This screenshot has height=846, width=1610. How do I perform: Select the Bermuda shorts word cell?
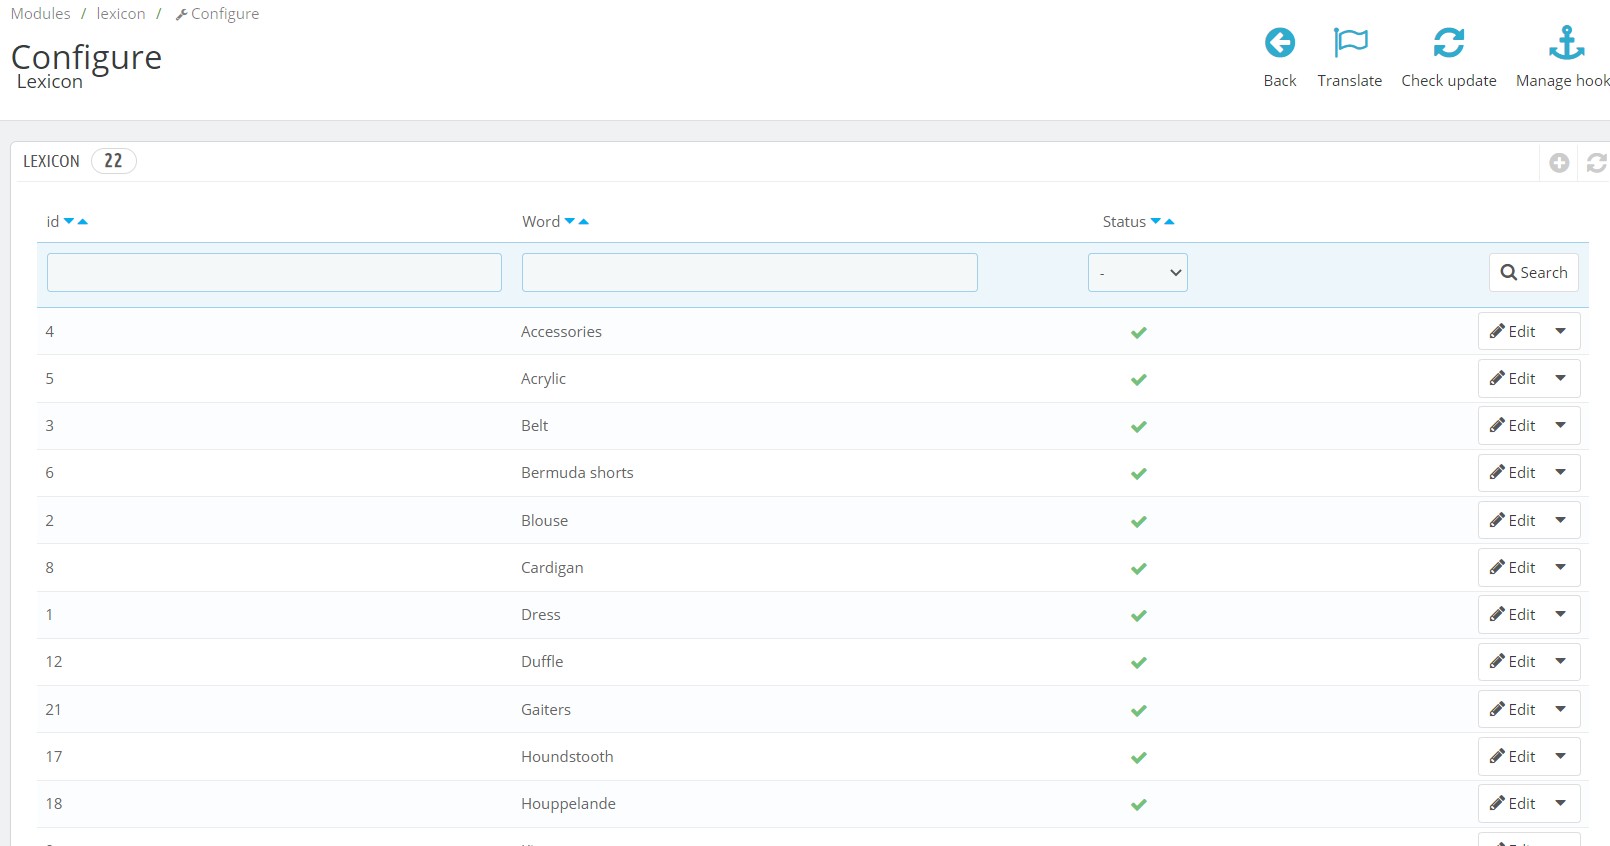(577, 473)
